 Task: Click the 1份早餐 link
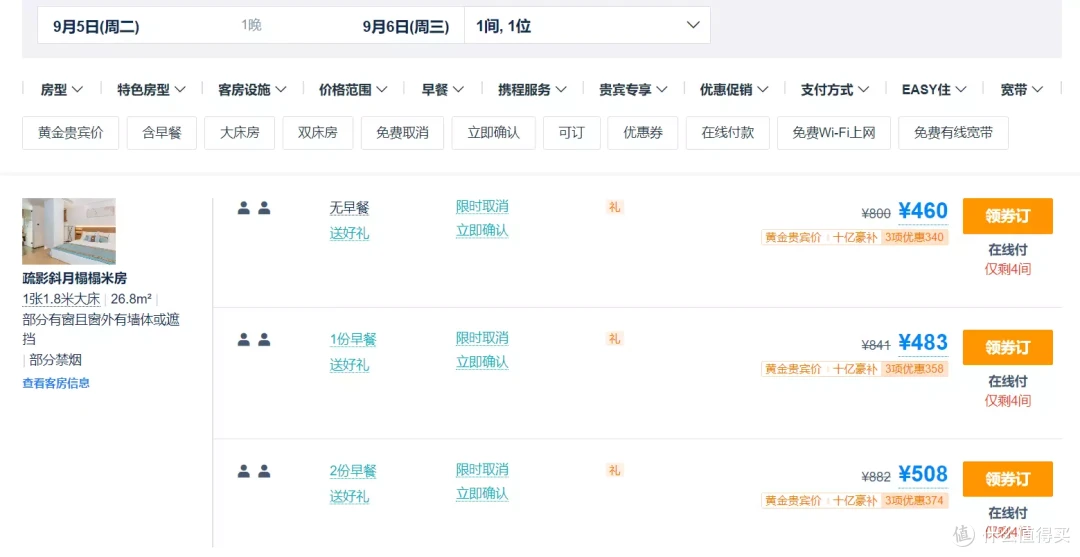(353, 339)
